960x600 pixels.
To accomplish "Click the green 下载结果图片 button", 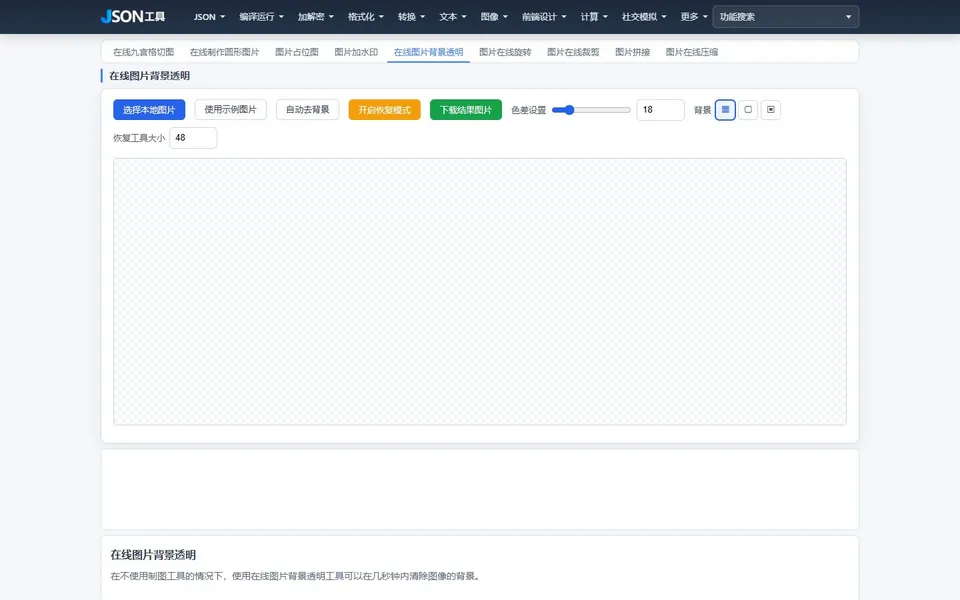I will (x=466, y=110).
